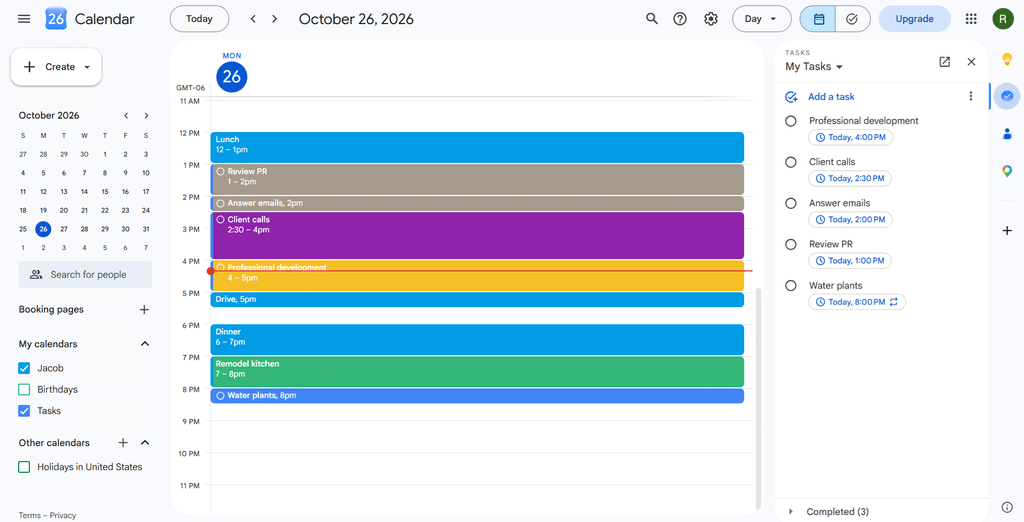Toggle the Tasks calendar checkbox

[24, 411]
